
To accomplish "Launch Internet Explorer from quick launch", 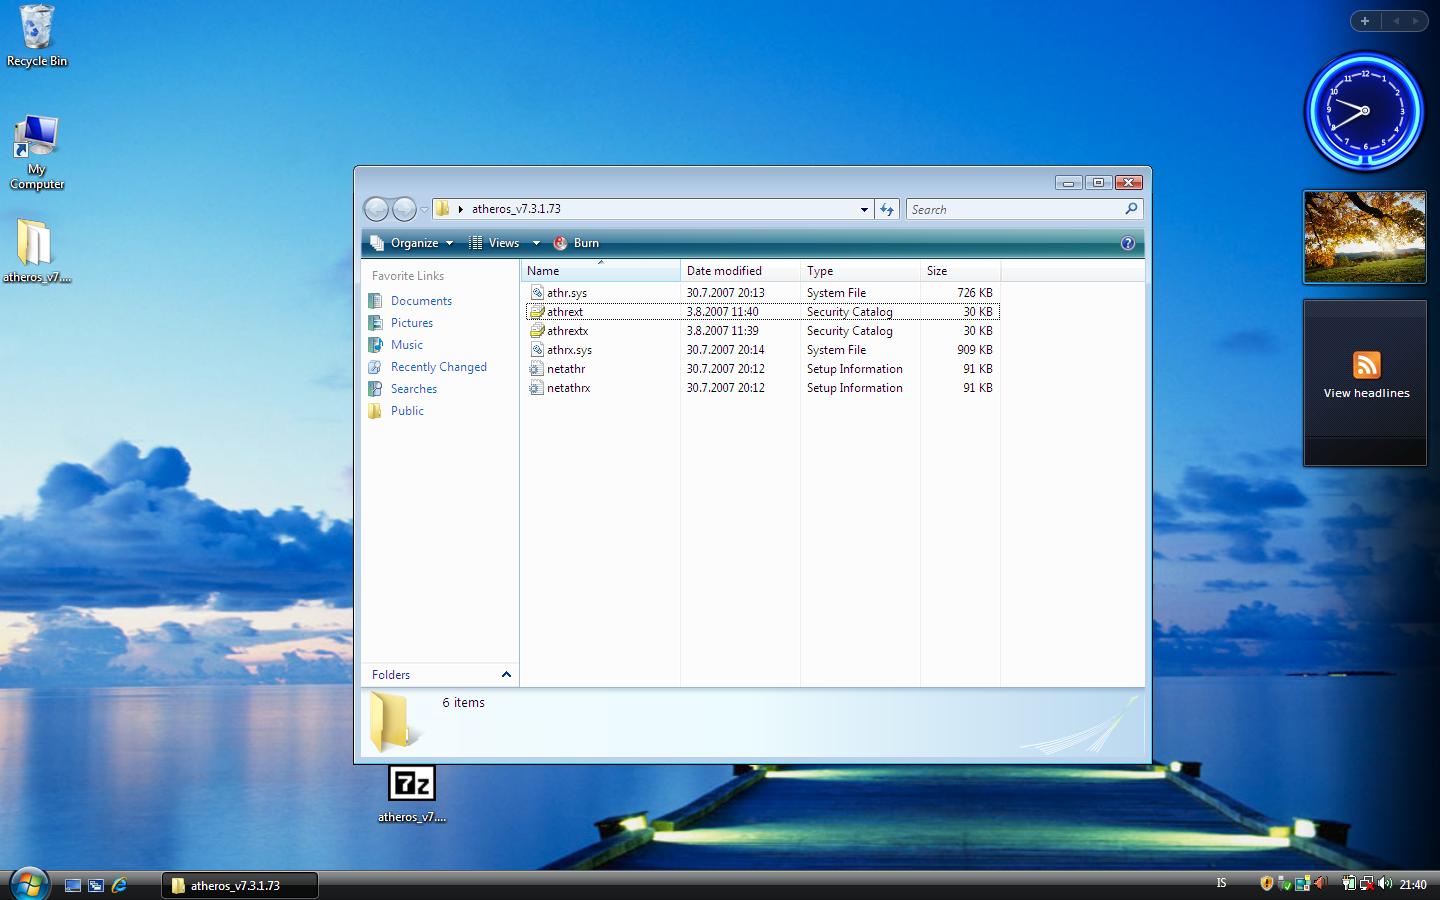I will click(x=119, y=885).
